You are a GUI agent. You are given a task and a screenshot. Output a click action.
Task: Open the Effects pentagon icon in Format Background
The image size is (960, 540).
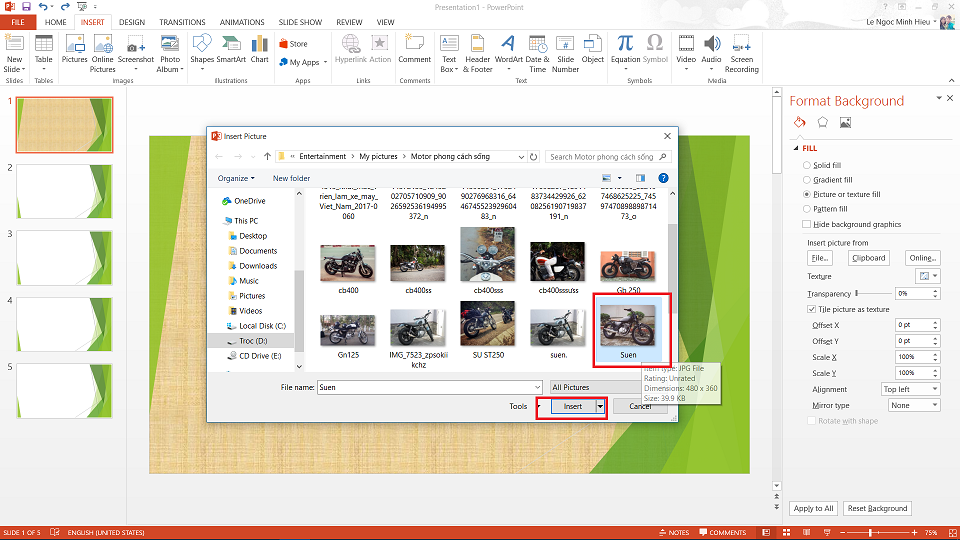click(822, 122)
